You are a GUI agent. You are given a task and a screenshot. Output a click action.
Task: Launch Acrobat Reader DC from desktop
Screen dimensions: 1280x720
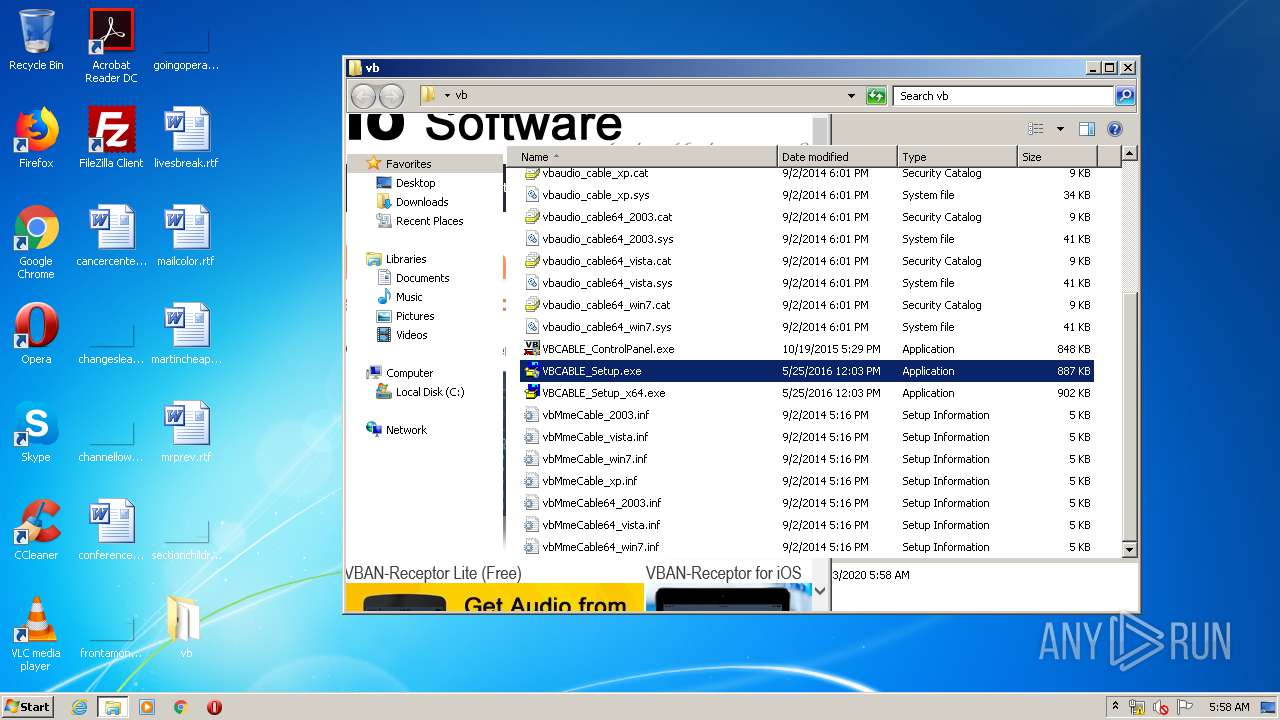(x=111, y=46)
